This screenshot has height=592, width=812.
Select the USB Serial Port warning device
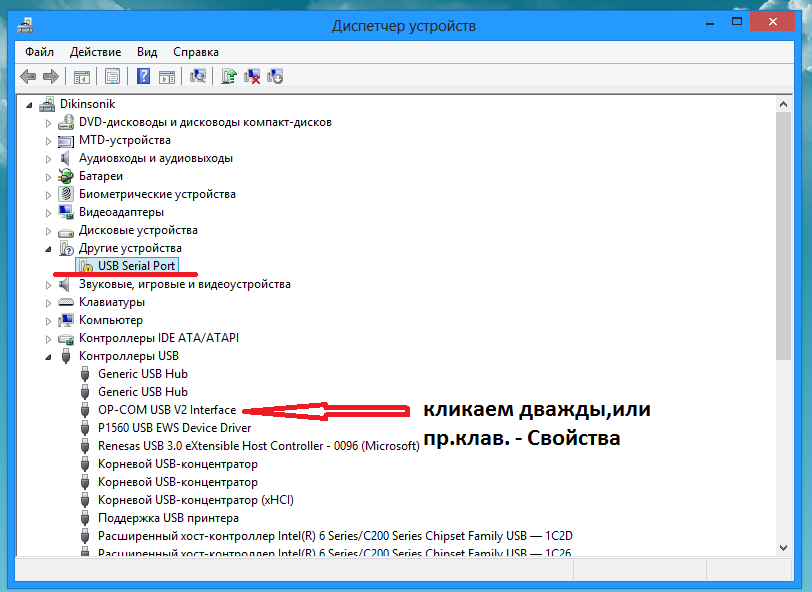pos(136,266)
